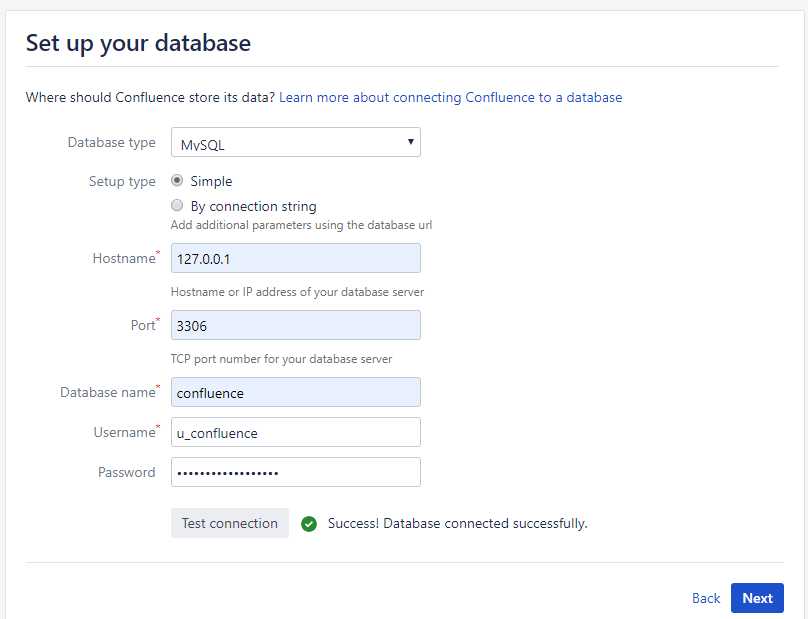Open Learn more about connecting Confluence link
The width and height of the screenshot is (808, 619).
point(450,97)
